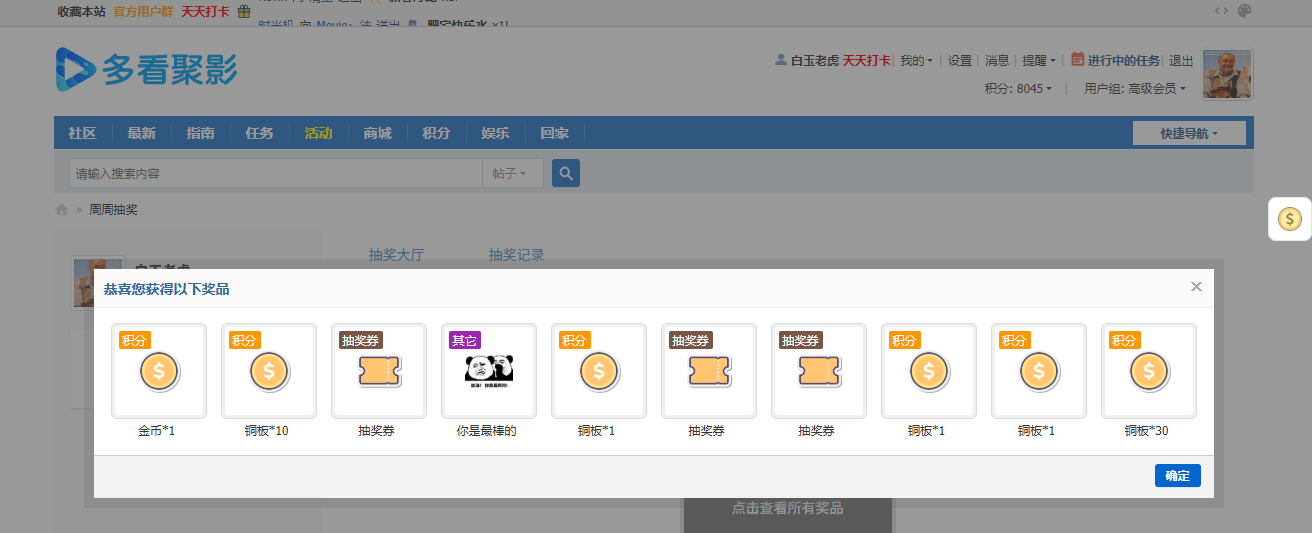Expand the 积分: 8045 dropdown
The width and height of the screenshot is (1312, 533).
[1018, 88]
